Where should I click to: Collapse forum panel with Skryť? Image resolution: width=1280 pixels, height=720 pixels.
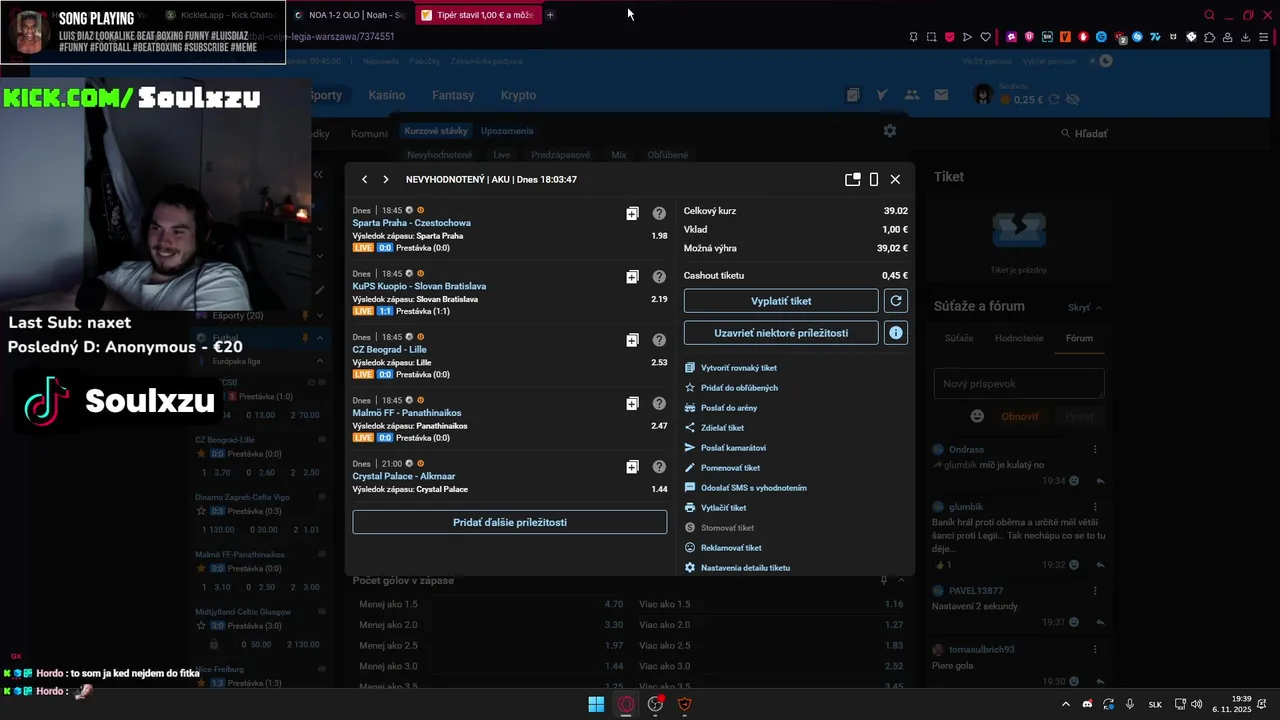[x=1085, y=307]
